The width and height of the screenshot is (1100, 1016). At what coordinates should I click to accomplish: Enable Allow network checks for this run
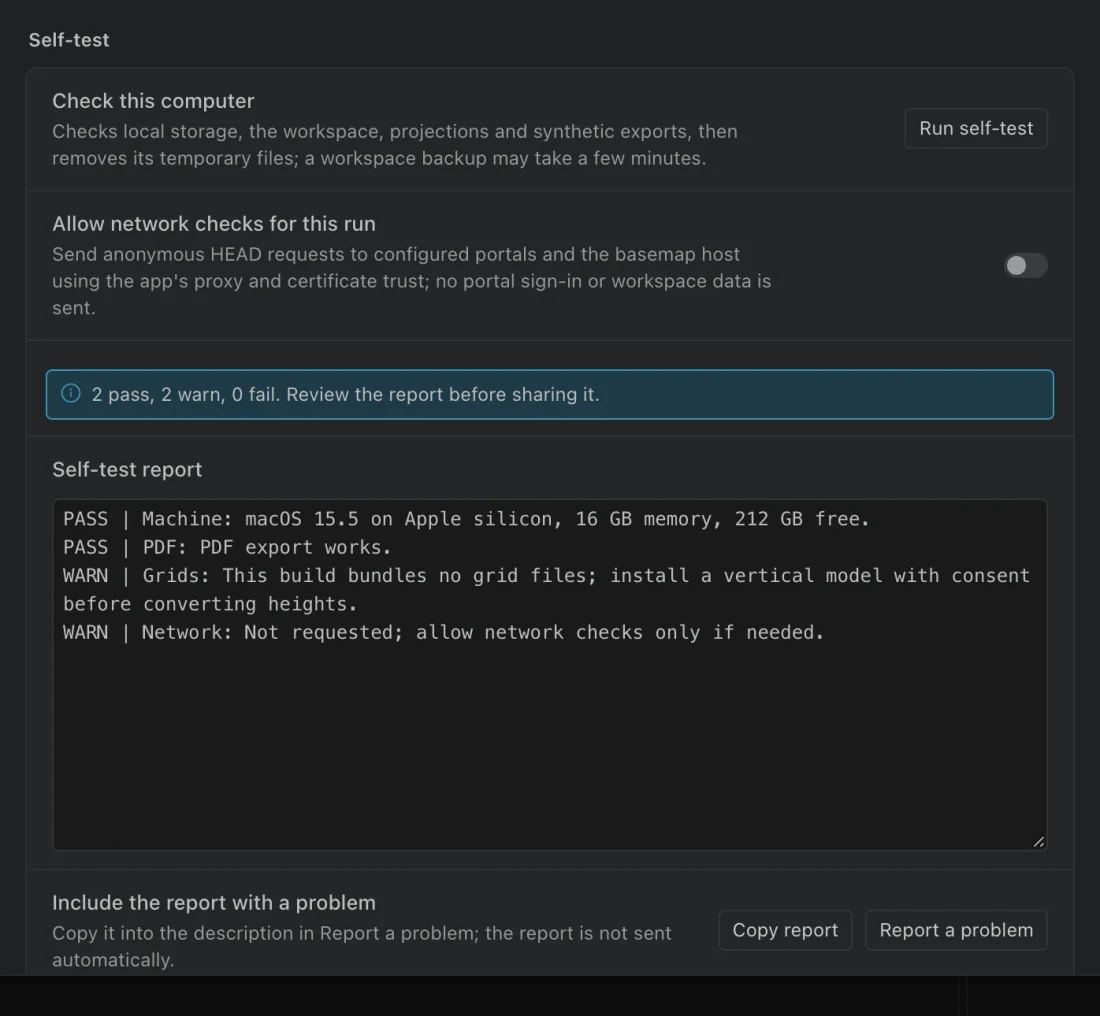pyautogui.click(x=1025, y=265)
